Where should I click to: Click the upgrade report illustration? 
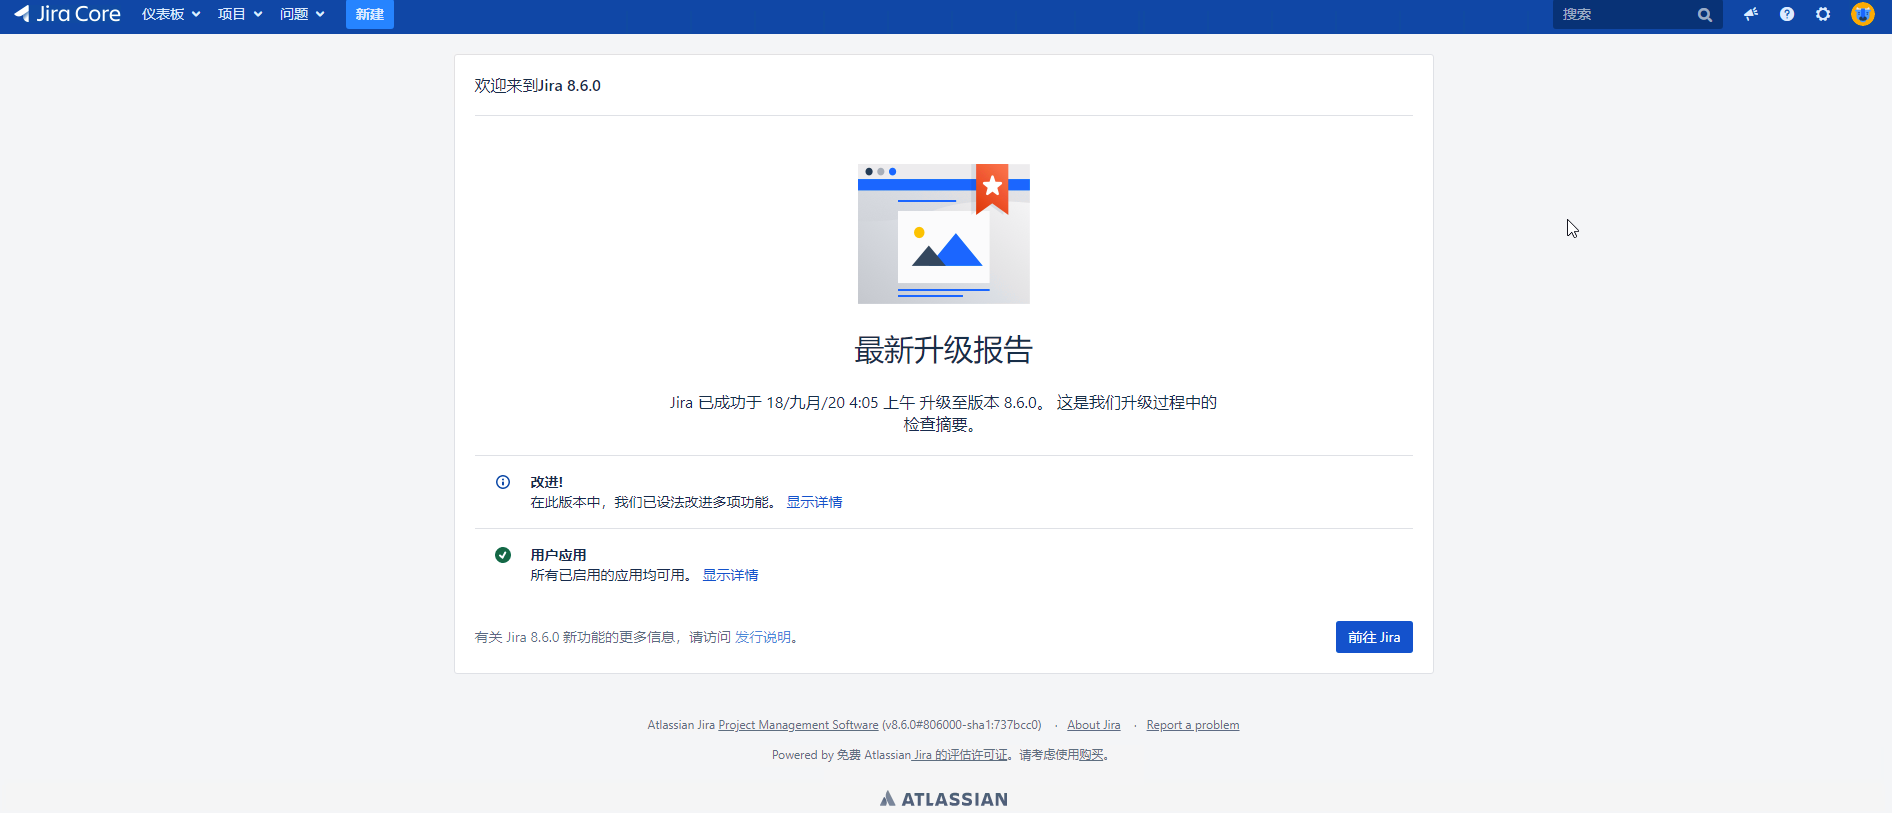[944, 234]
